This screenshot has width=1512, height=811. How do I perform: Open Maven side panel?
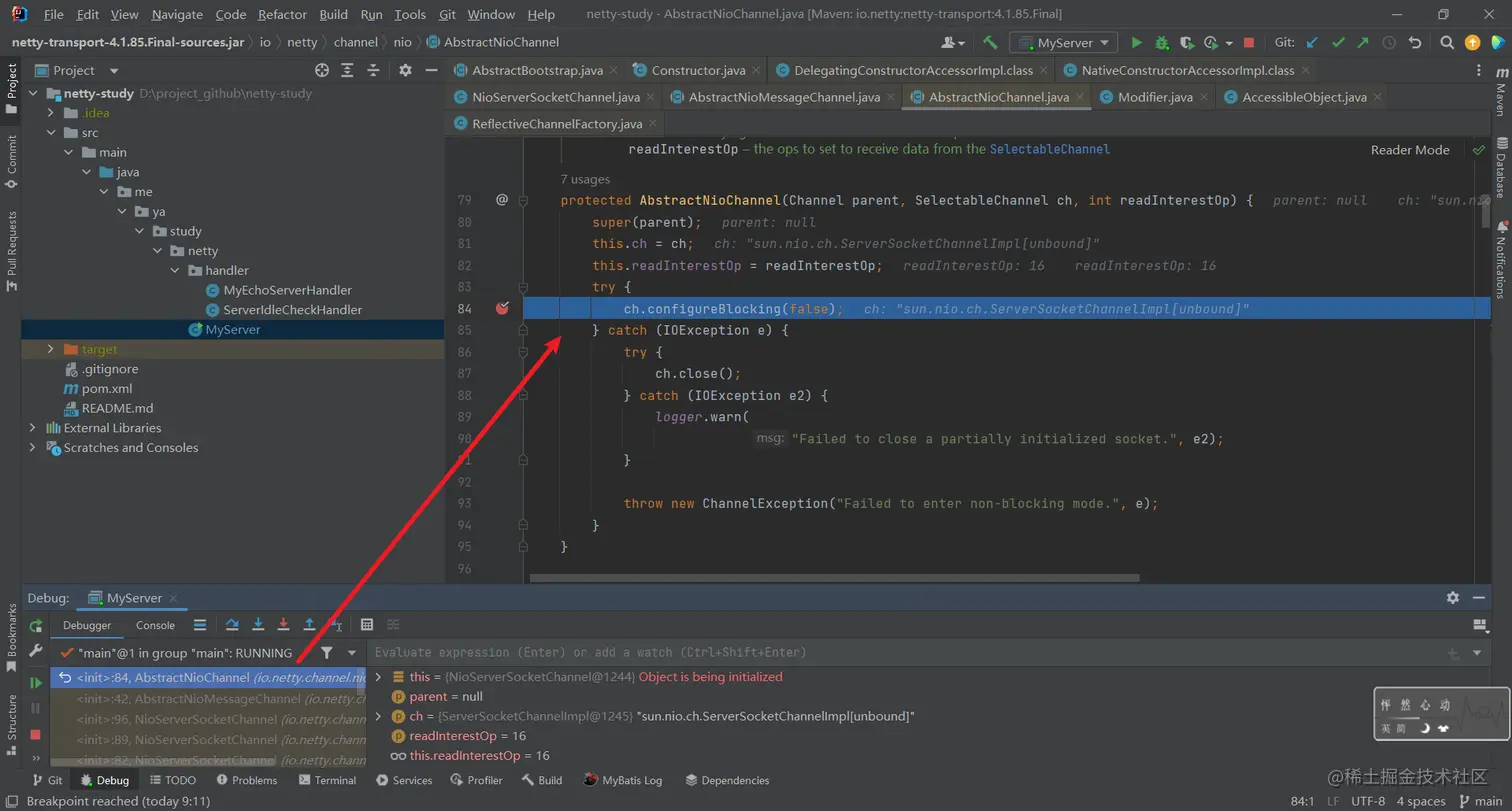(x=1501, y=92)
